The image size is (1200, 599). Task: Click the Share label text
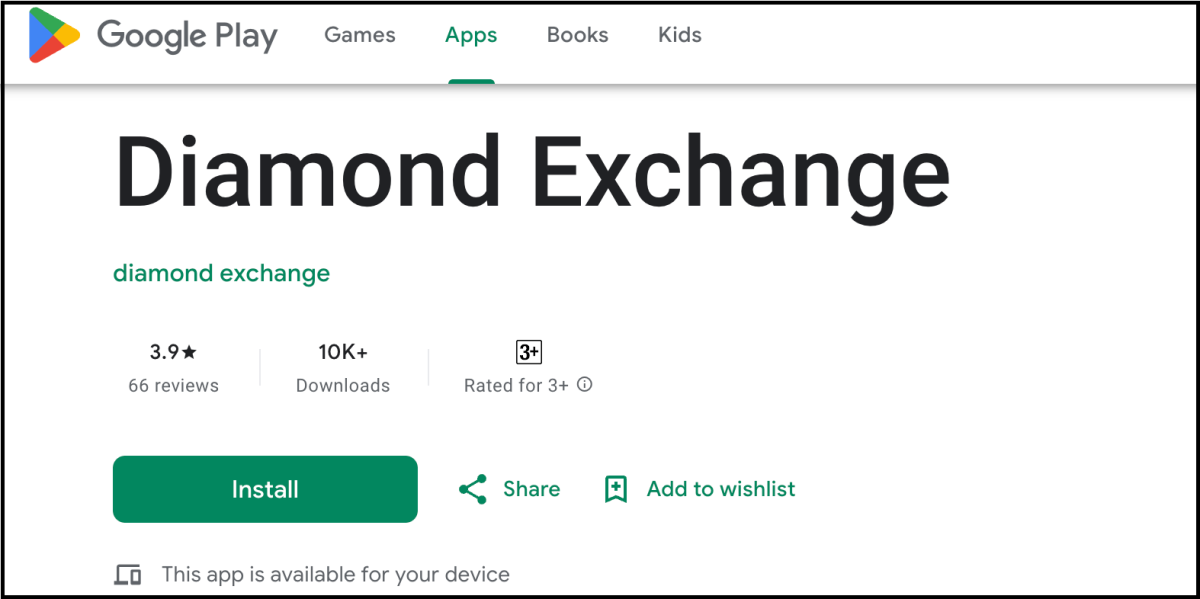530,489
